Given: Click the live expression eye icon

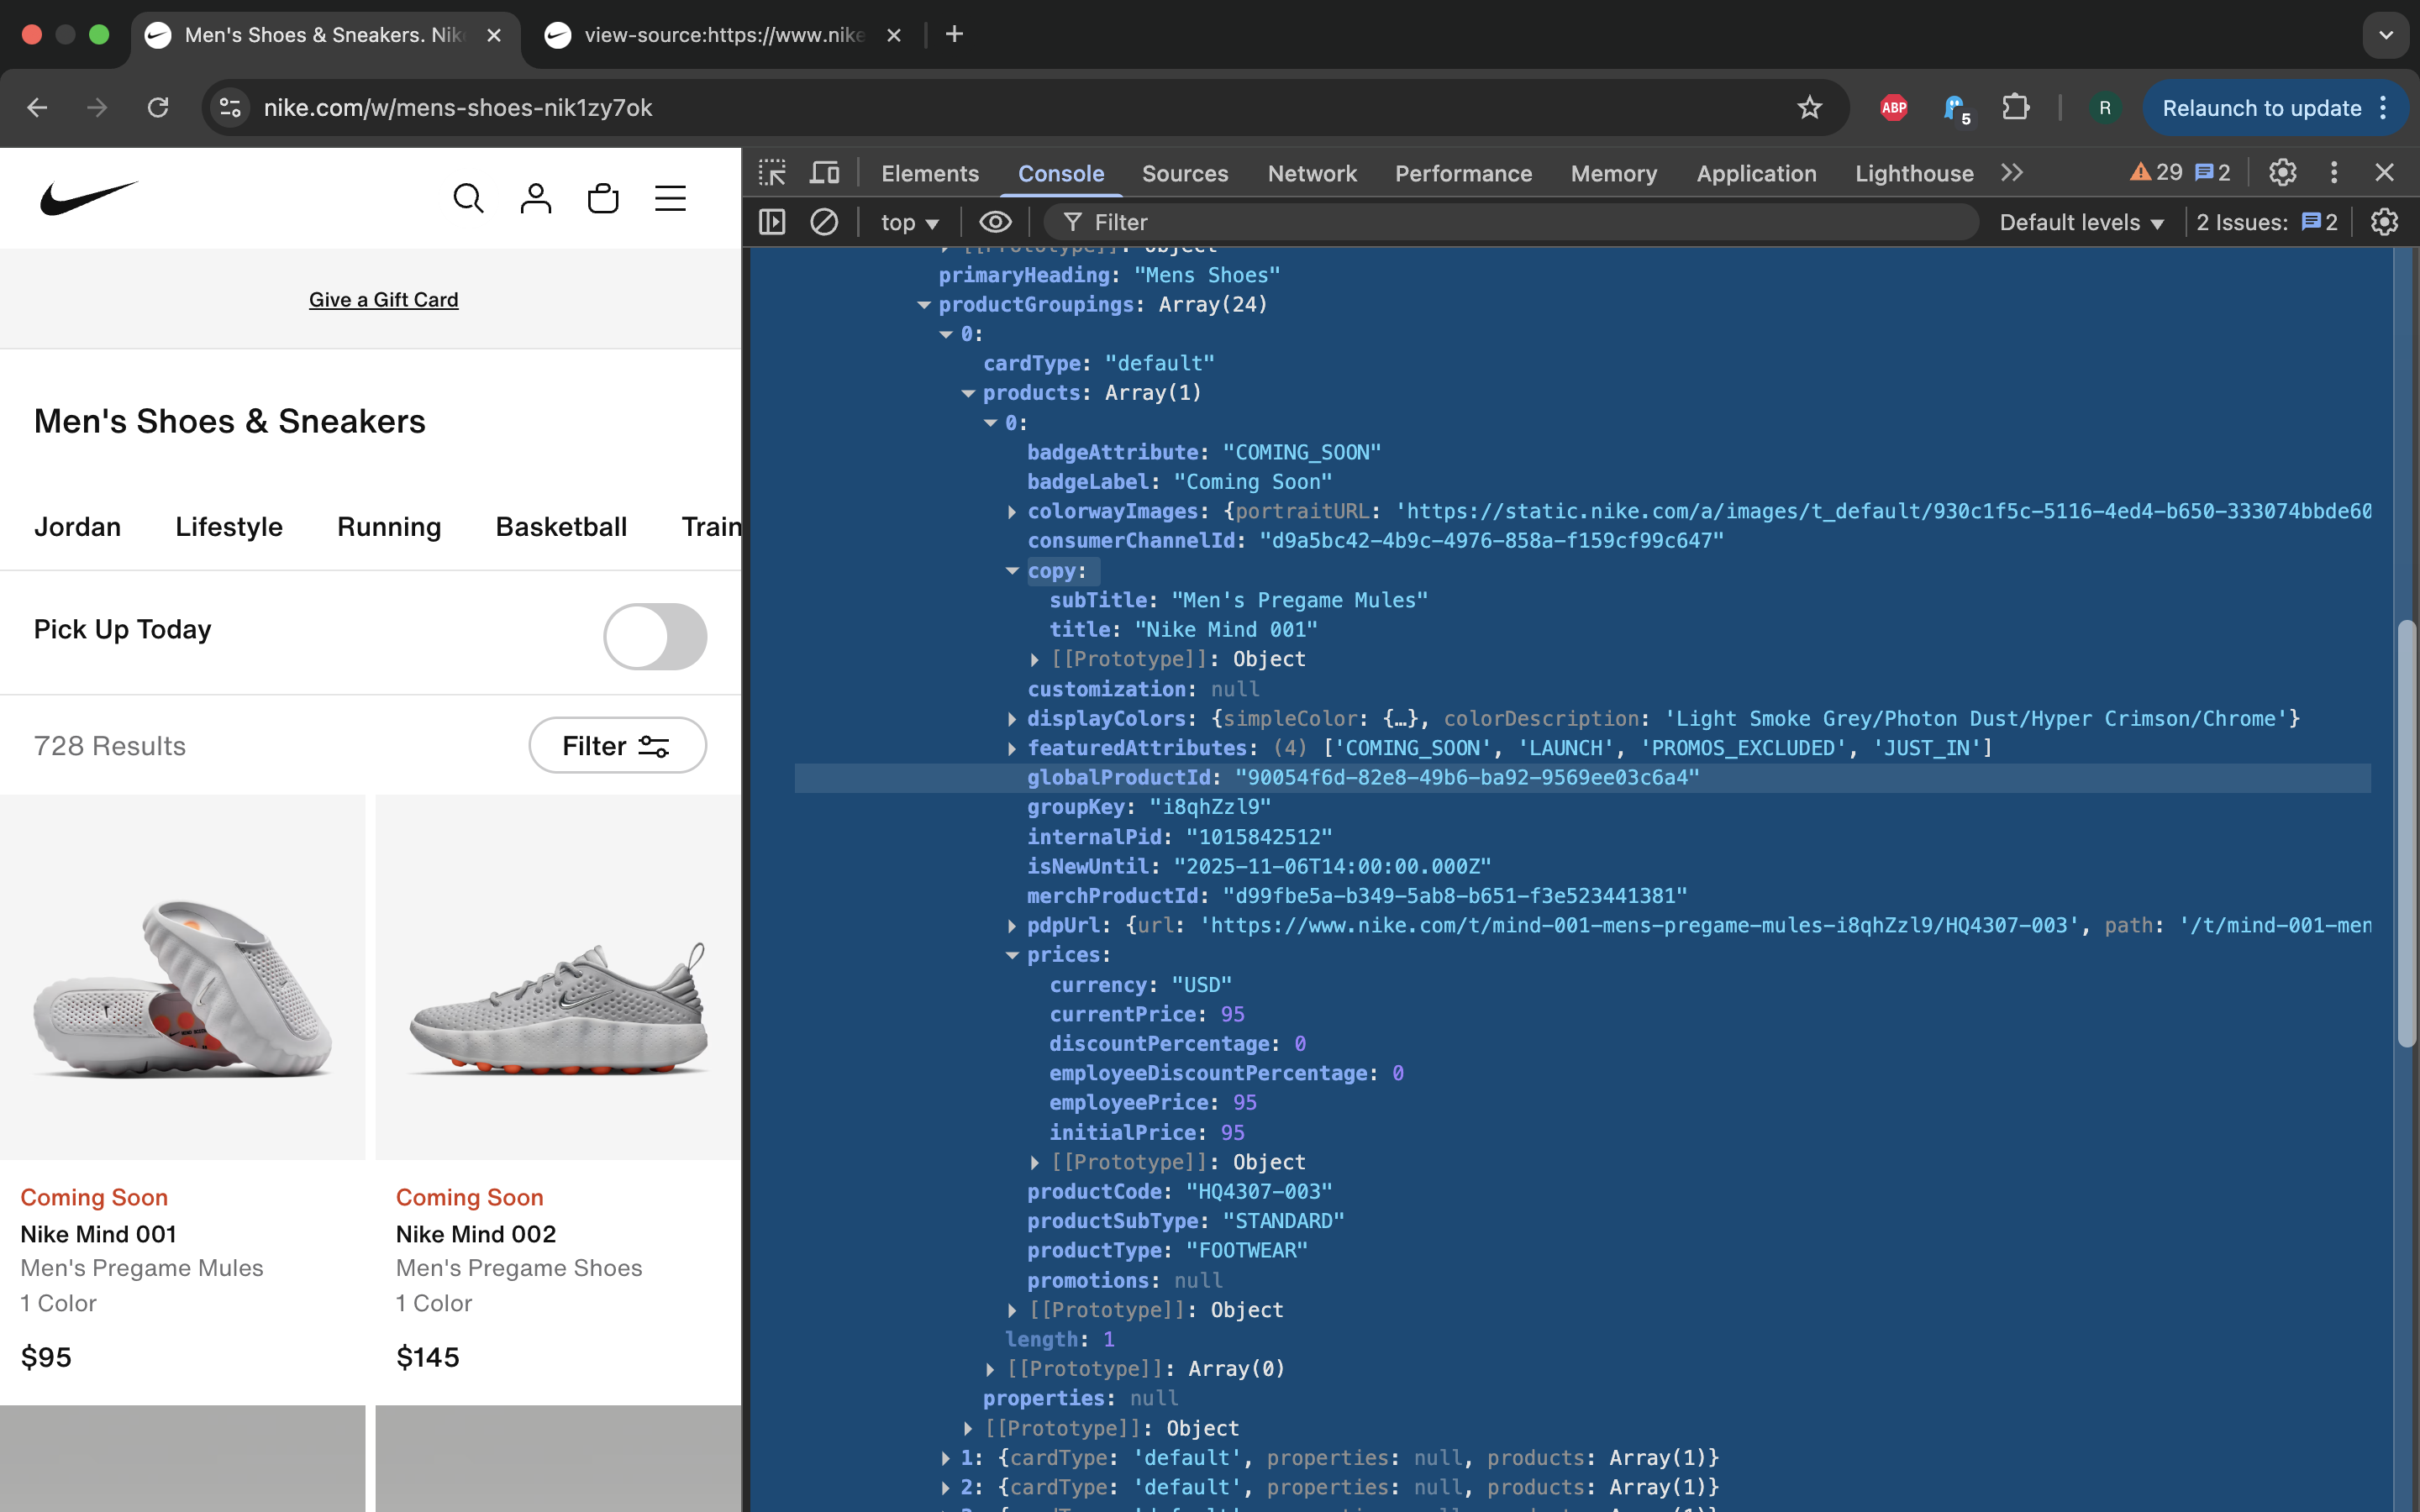Looking at the screenshot, I should [995, 222].
